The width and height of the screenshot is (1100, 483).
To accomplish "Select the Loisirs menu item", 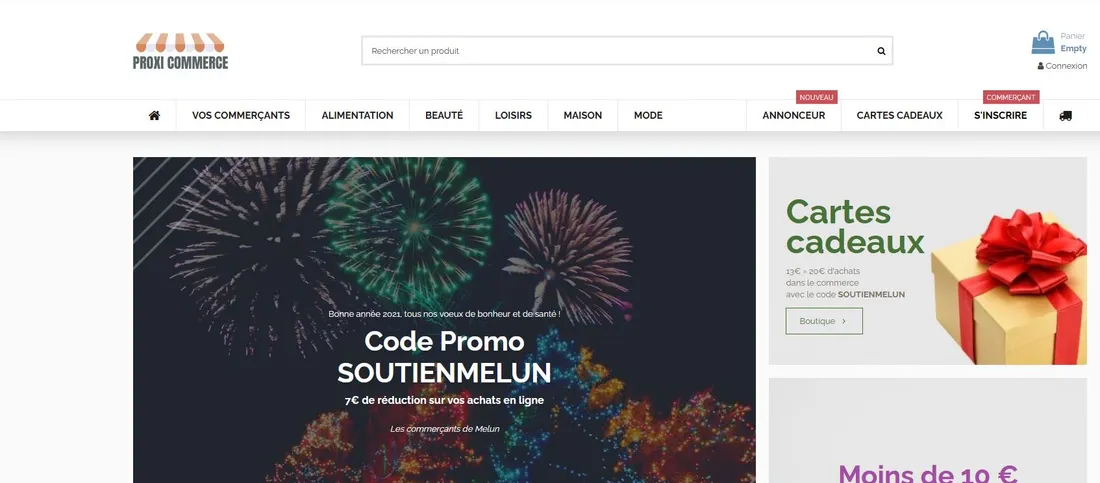I will click(x=513, y=116).
